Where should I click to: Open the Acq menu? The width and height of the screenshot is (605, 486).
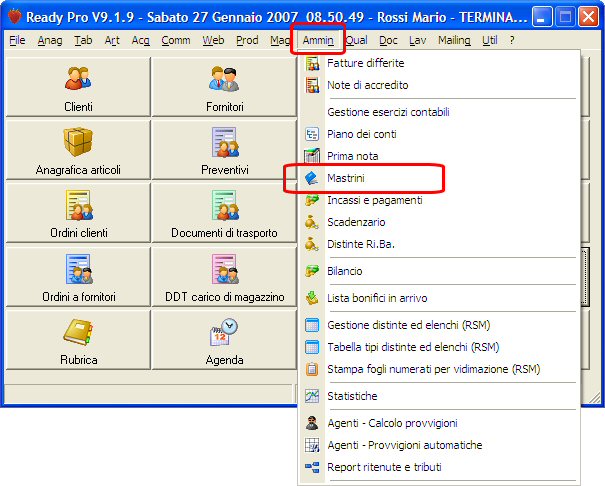pos(140,40)
